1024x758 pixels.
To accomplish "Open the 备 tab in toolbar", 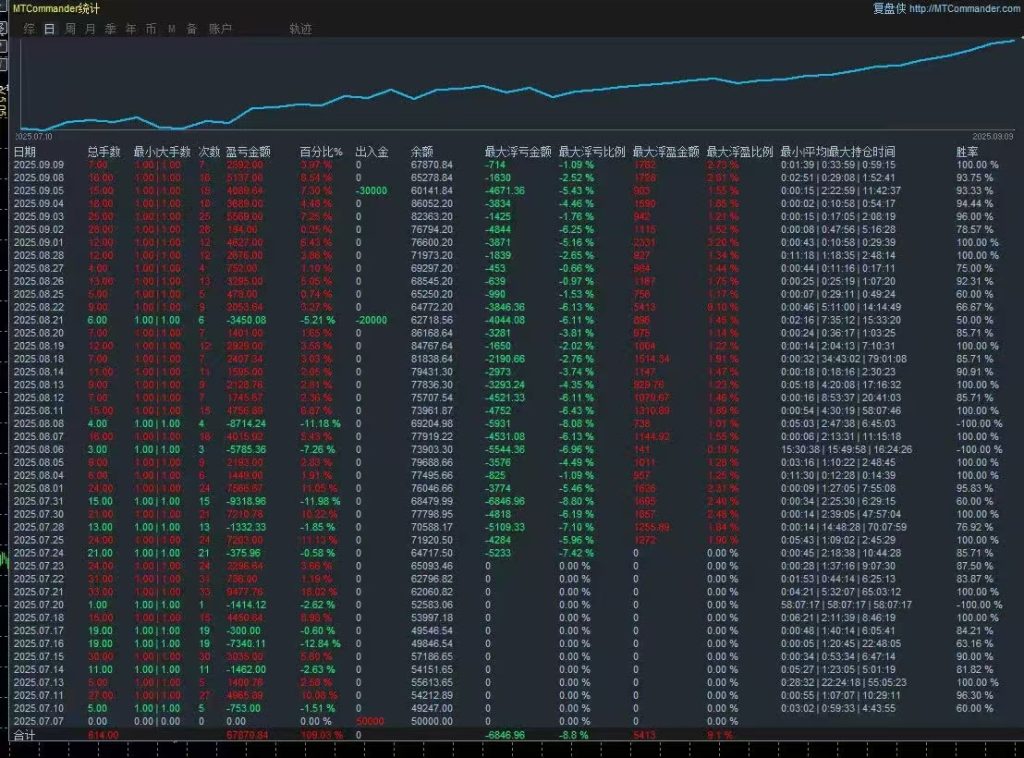I will point(191,29).
